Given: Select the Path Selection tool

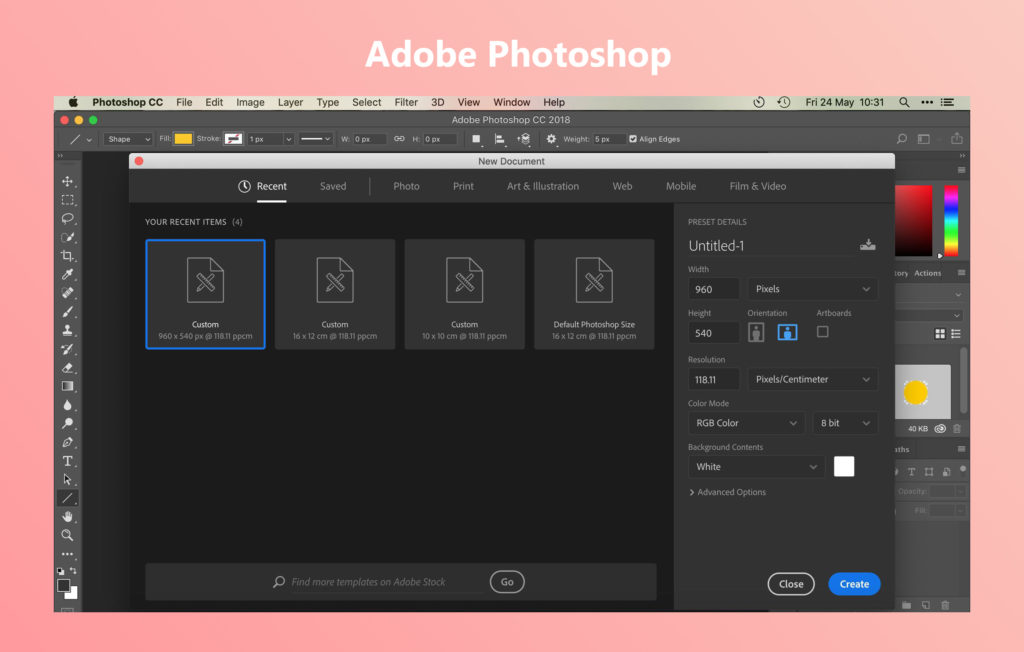Looking at the screenshot, I should point(67,480).
